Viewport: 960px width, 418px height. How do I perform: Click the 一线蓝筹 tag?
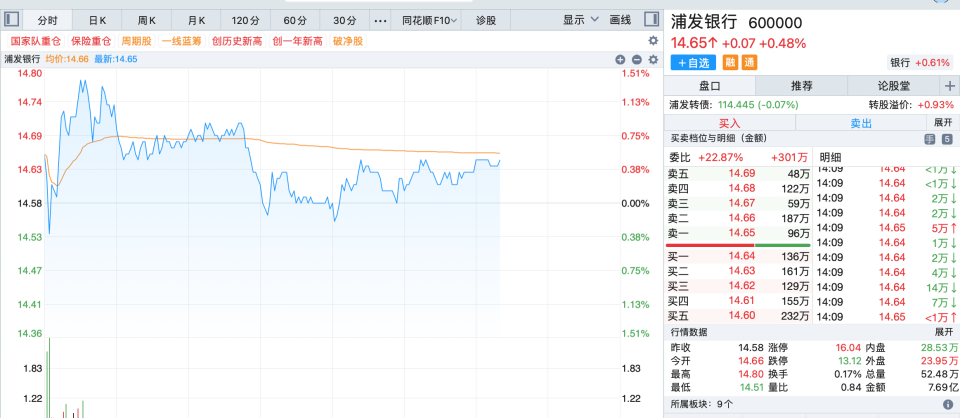182,41
